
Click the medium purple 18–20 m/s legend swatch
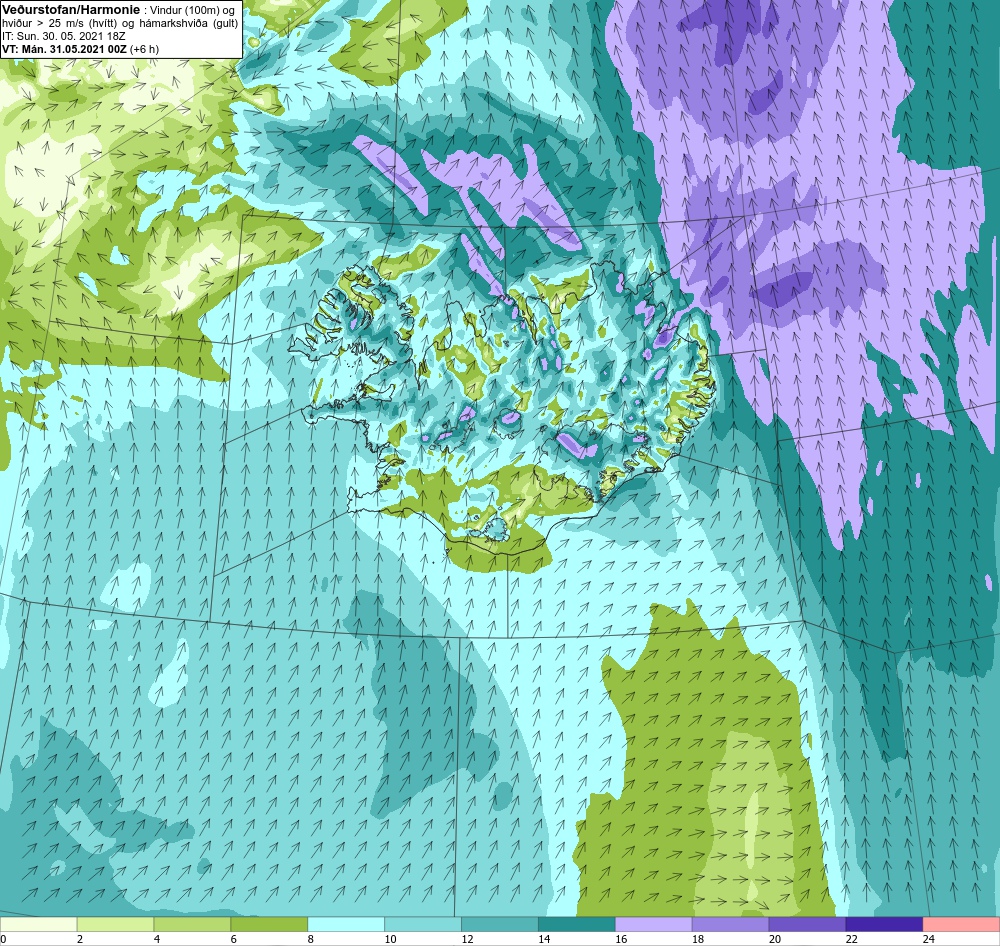click(x=730, y=924)
